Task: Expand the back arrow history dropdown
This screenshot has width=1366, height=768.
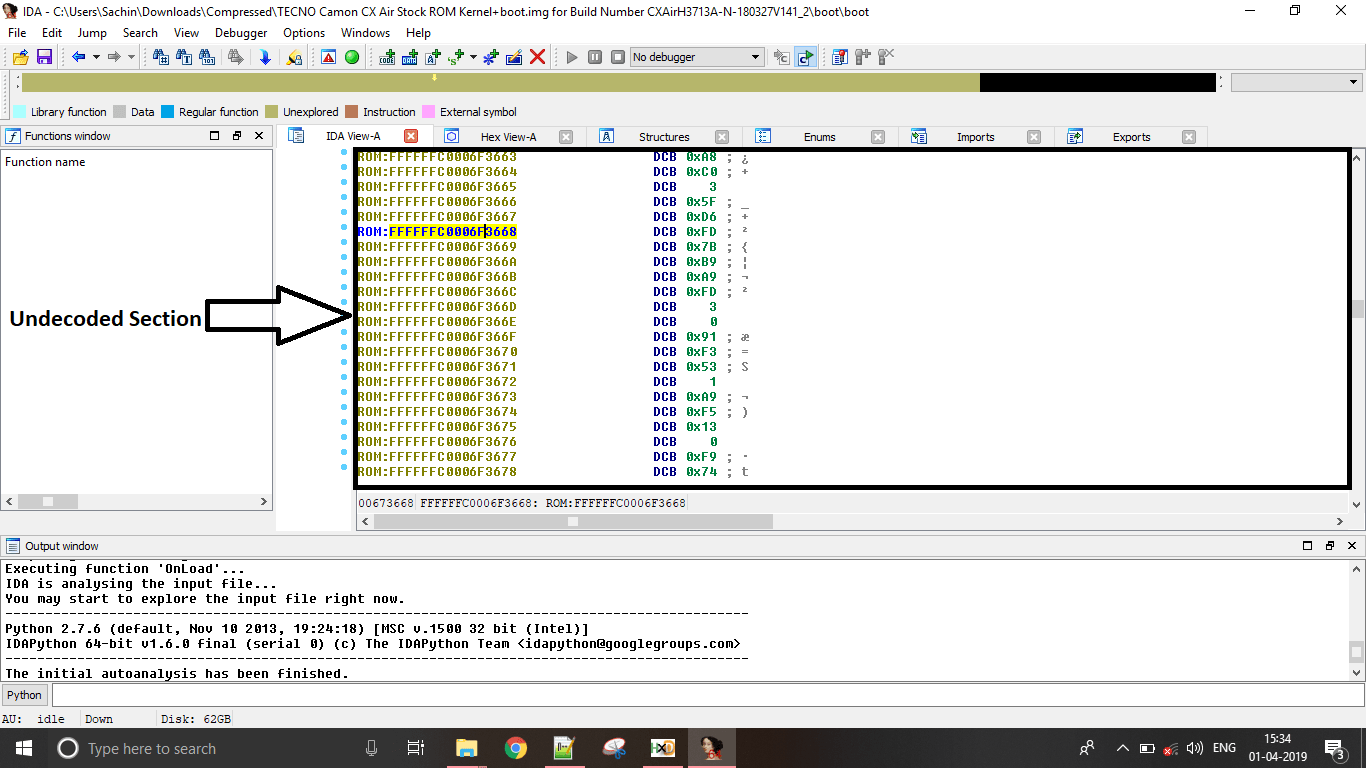Action: click(x=97, y=57)
